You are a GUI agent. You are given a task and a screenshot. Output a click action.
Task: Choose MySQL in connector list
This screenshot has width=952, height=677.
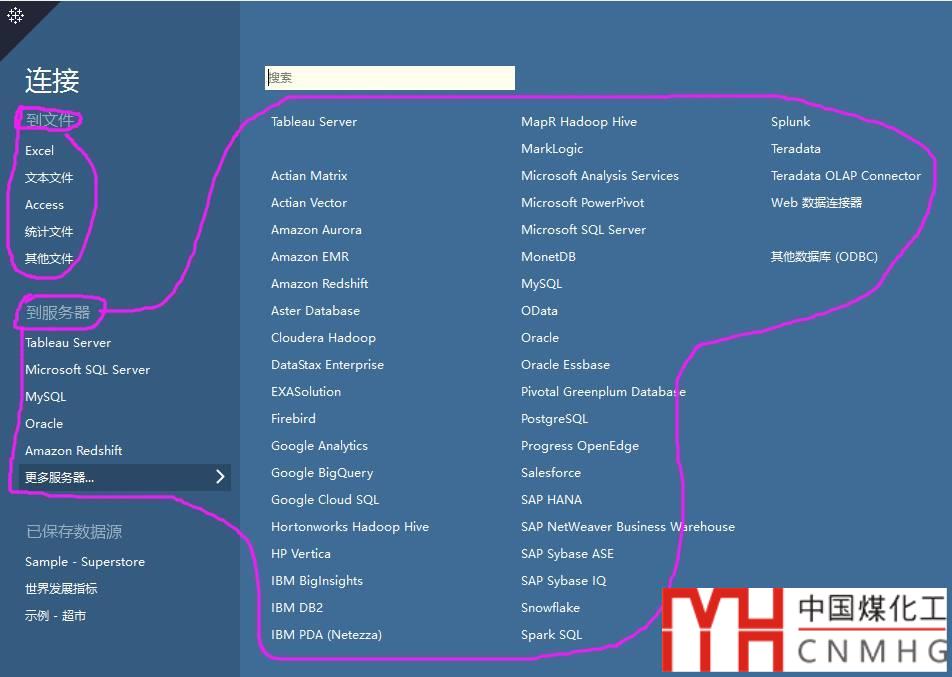pyautogui.click(x=542, y=284)
